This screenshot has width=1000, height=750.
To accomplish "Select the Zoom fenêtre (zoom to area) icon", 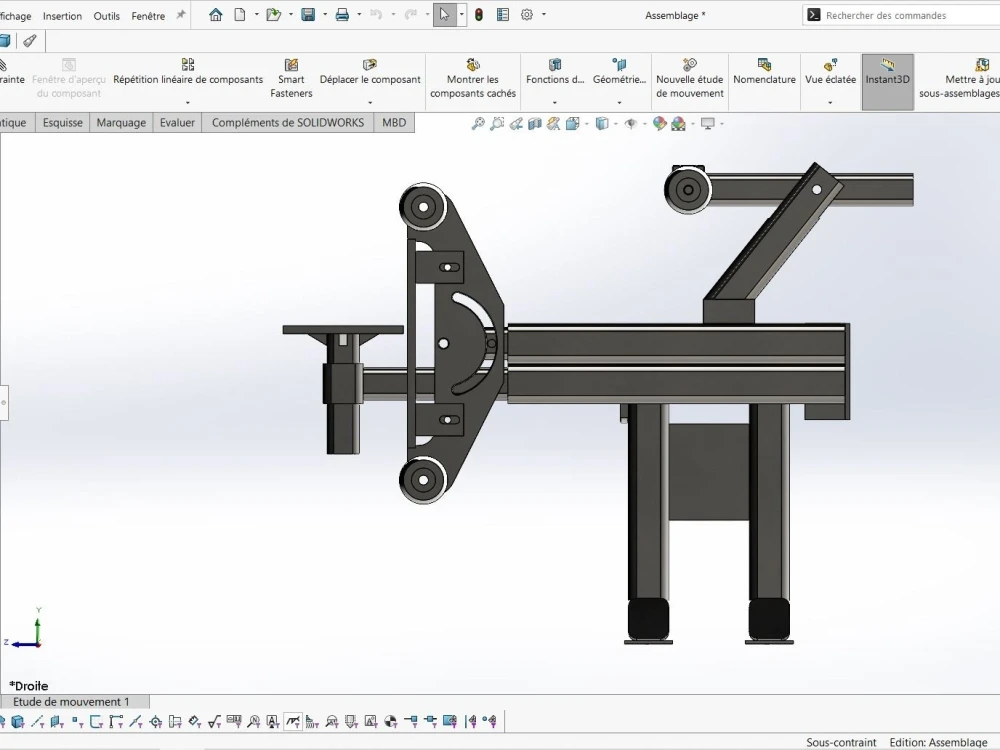I will click(496, 122).
